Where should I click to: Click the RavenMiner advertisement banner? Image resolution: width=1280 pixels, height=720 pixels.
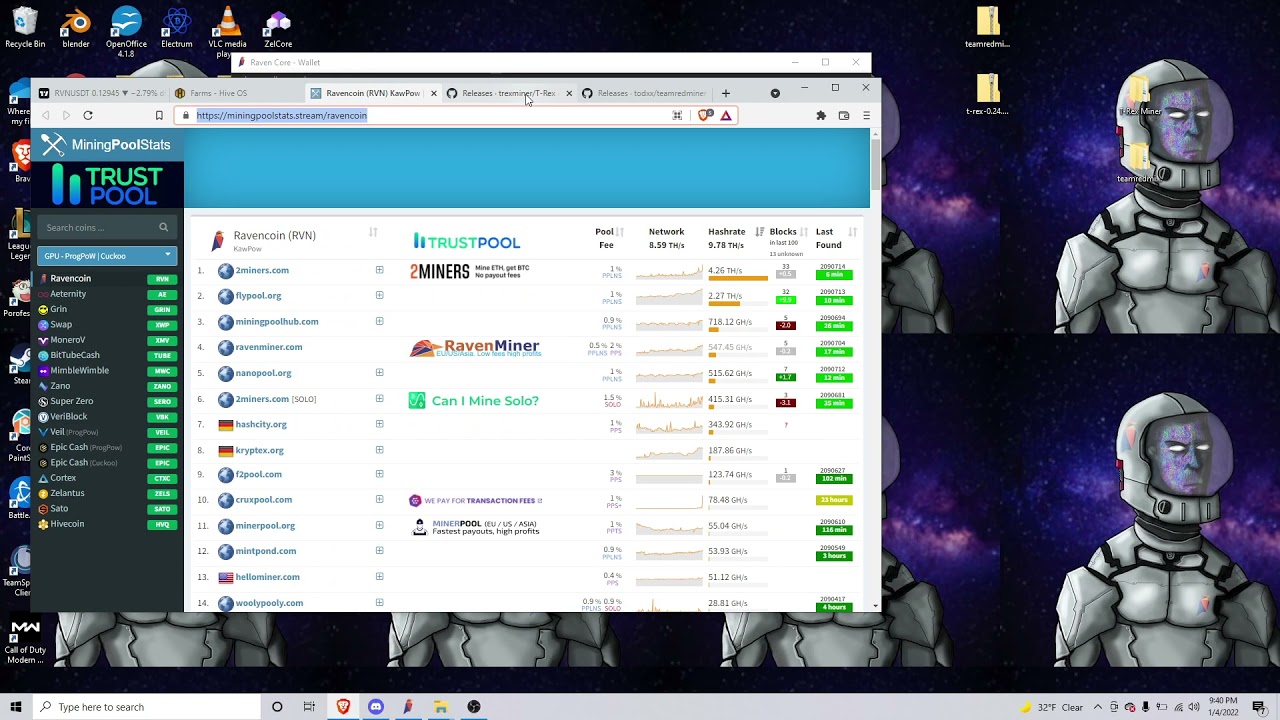coord(475,347)
